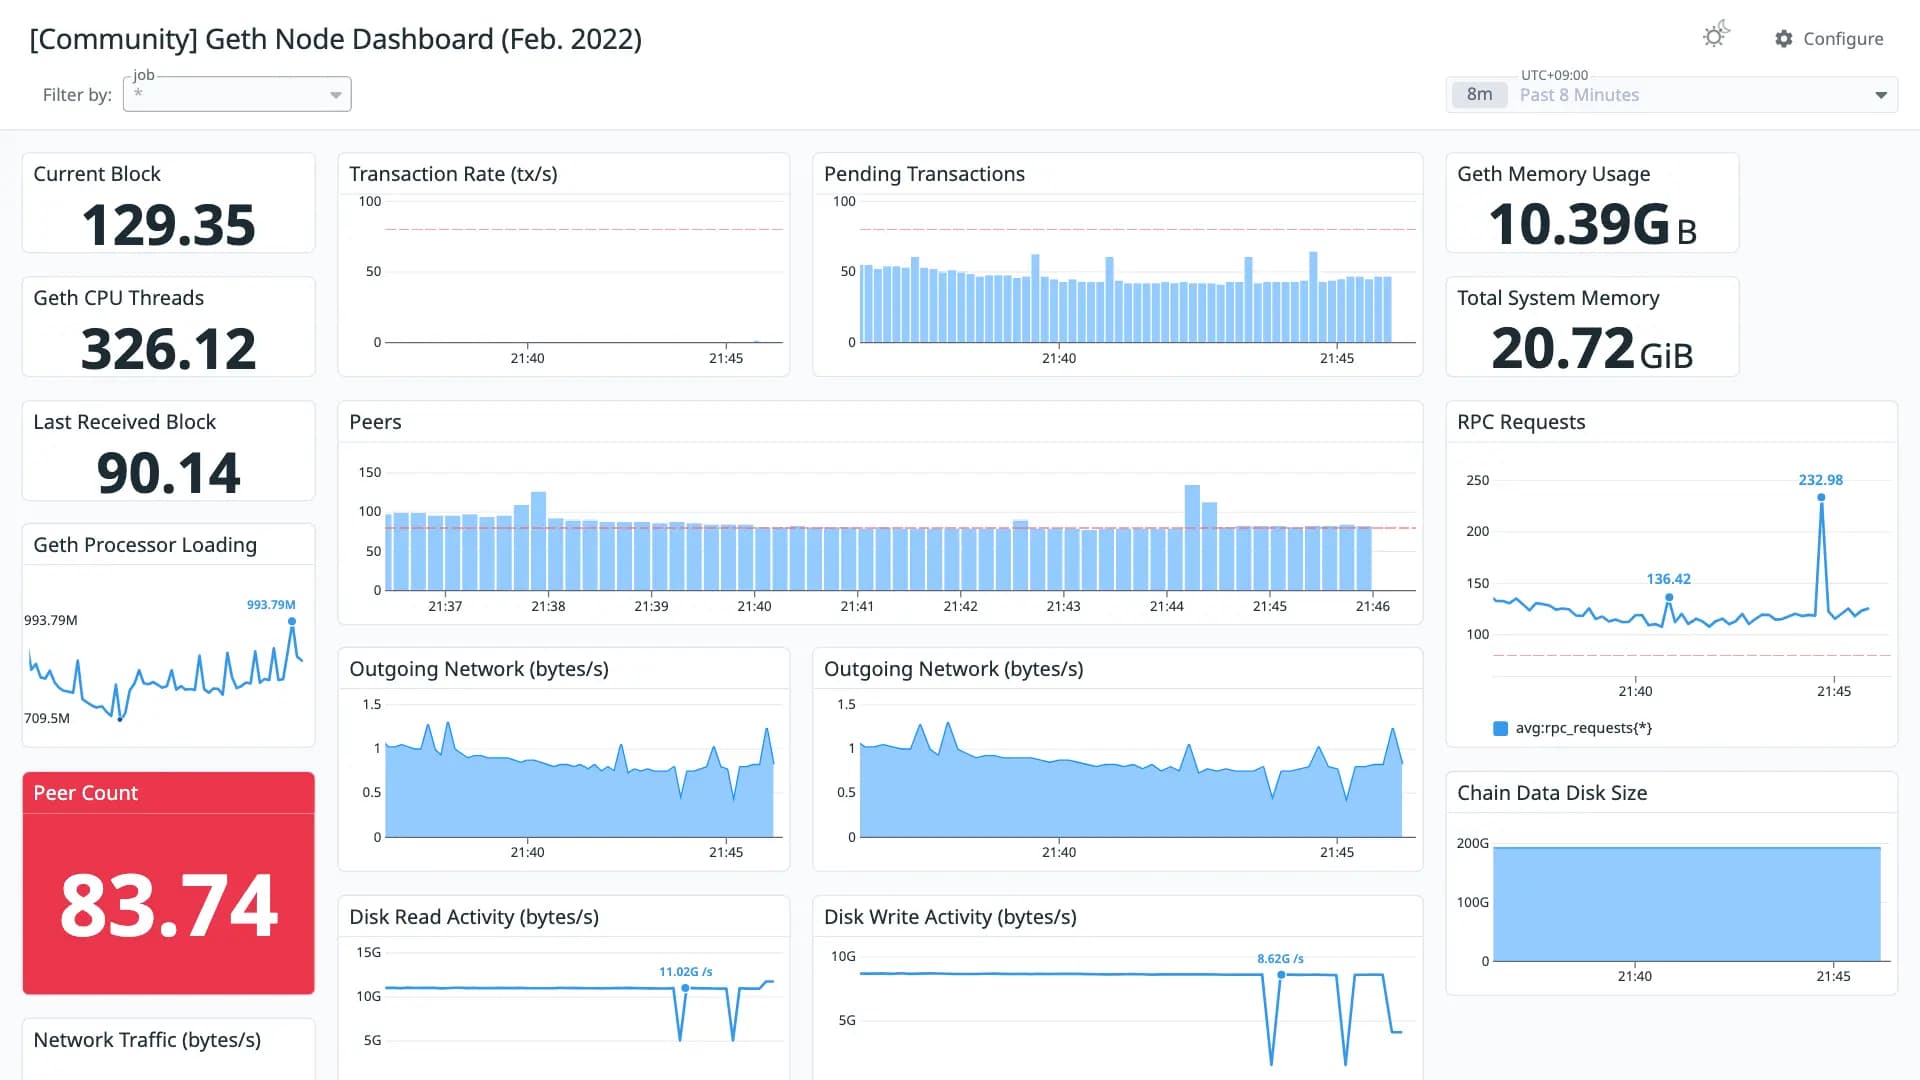This screenshot has width=1920, height=1080.
Task: Expand the Past 8 Minutes time range
Action: click(1672, 95)
